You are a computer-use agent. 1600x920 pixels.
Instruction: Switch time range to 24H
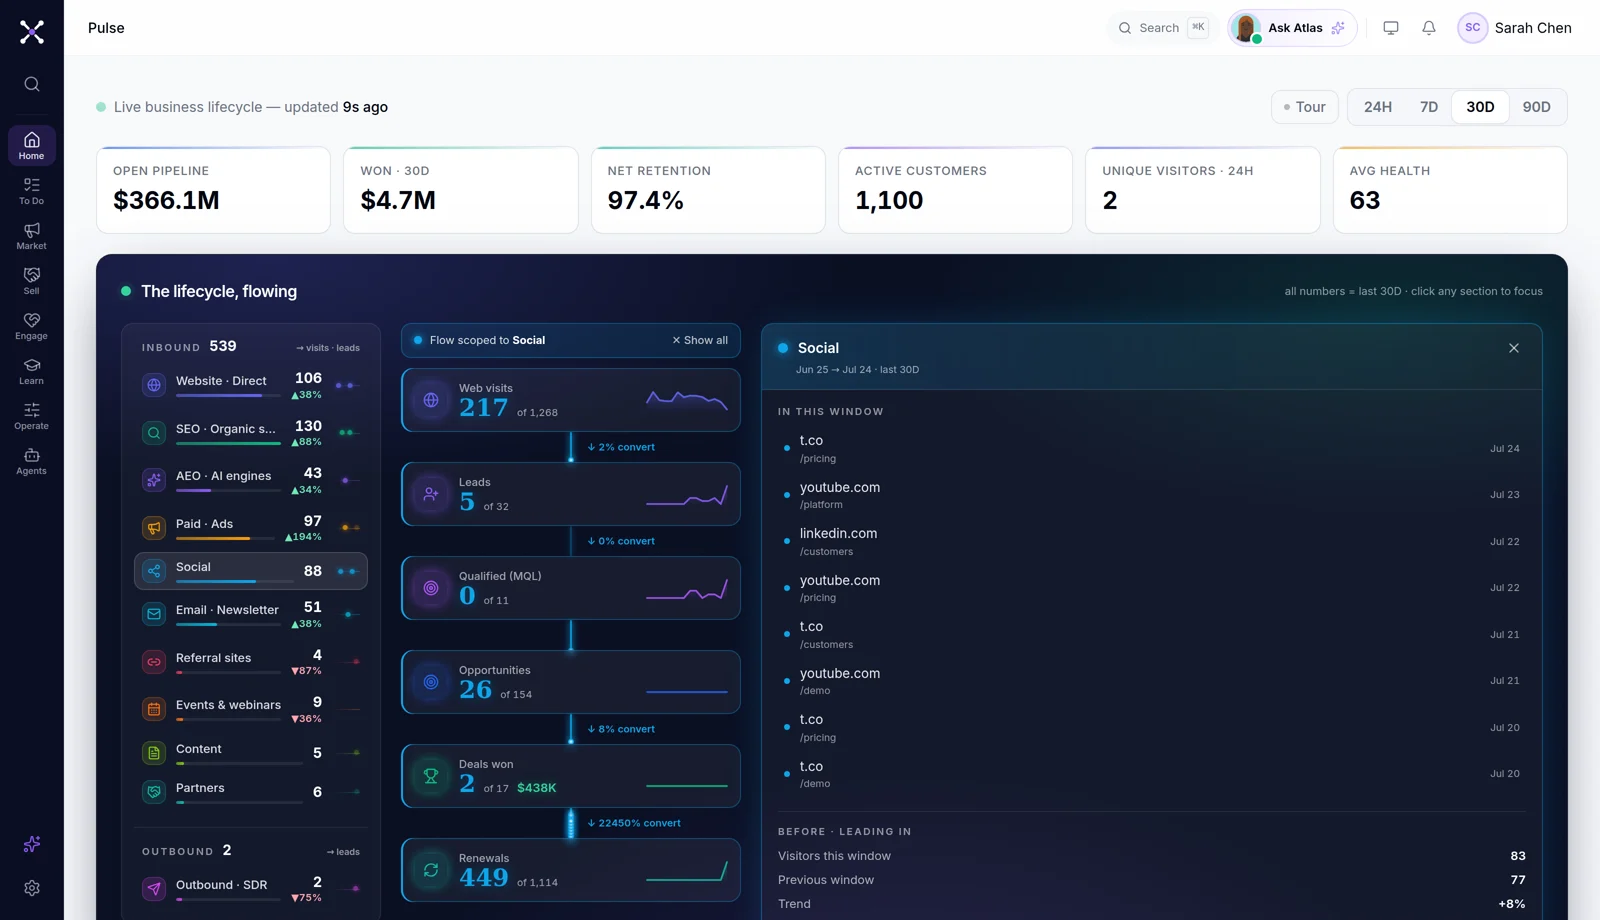point(1378,107)
